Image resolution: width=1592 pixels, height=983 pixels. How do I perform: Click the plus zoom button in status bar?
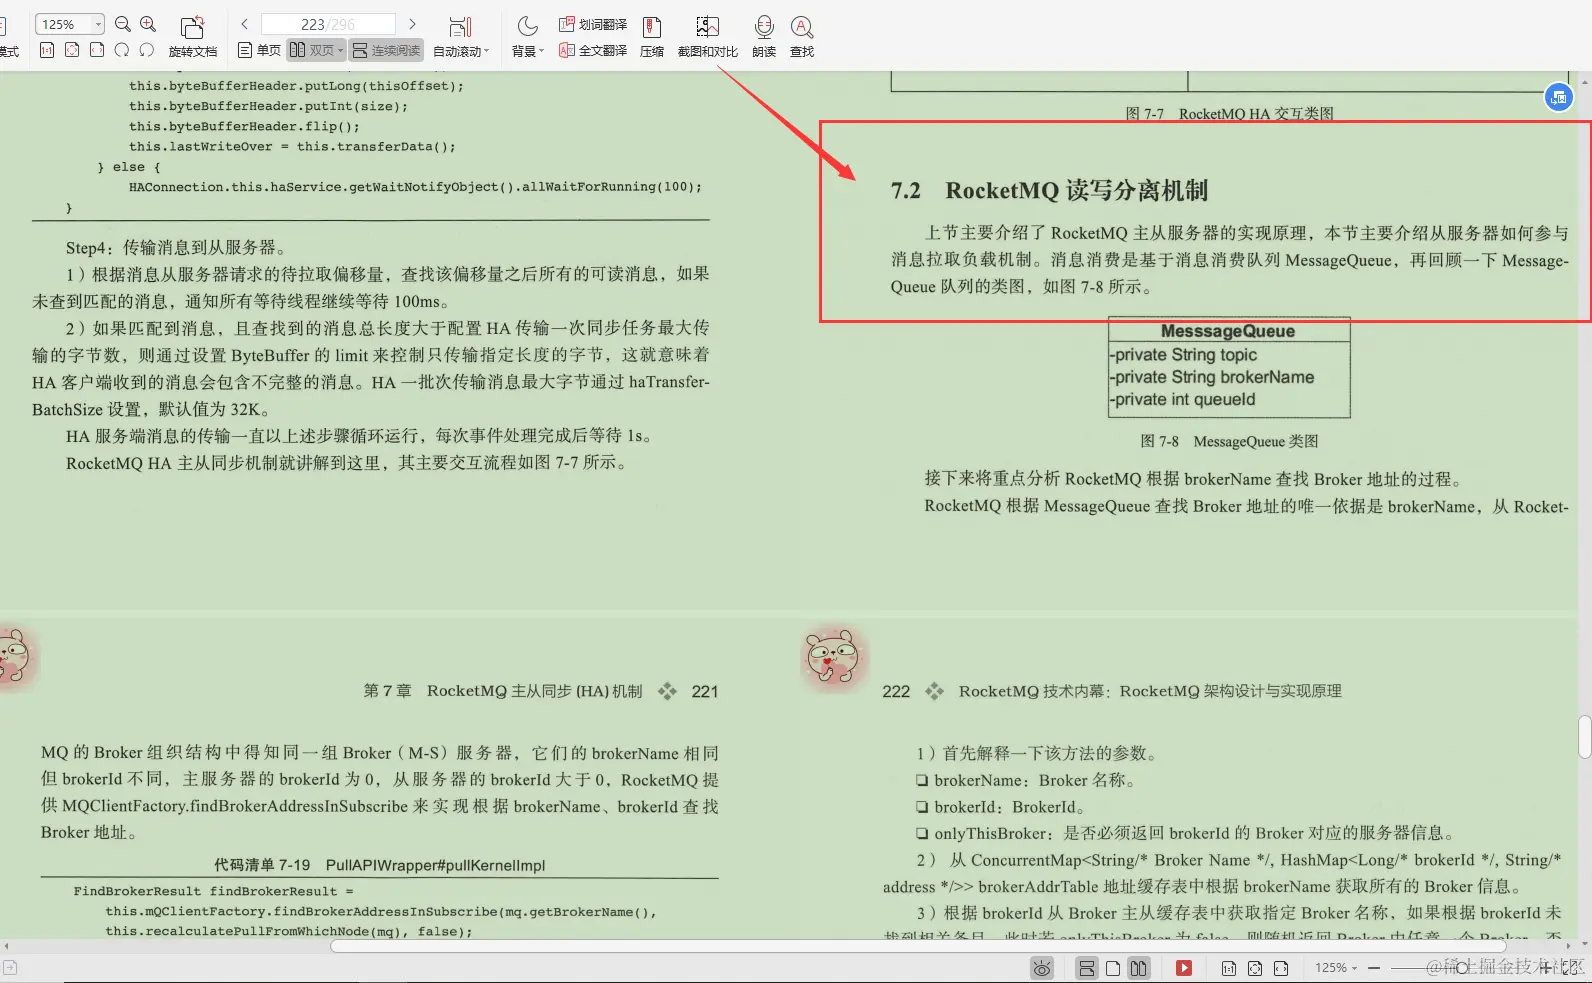tap(1545, 968)
